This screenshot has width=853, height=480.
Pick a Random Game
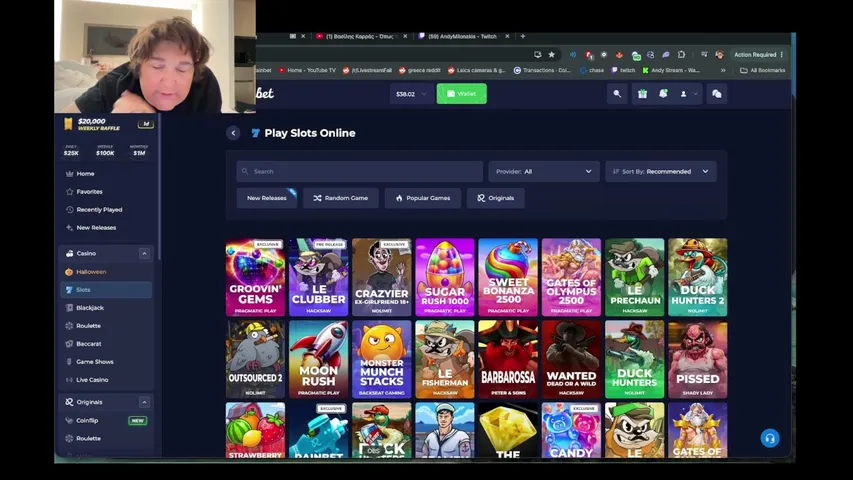click(341, 198)
